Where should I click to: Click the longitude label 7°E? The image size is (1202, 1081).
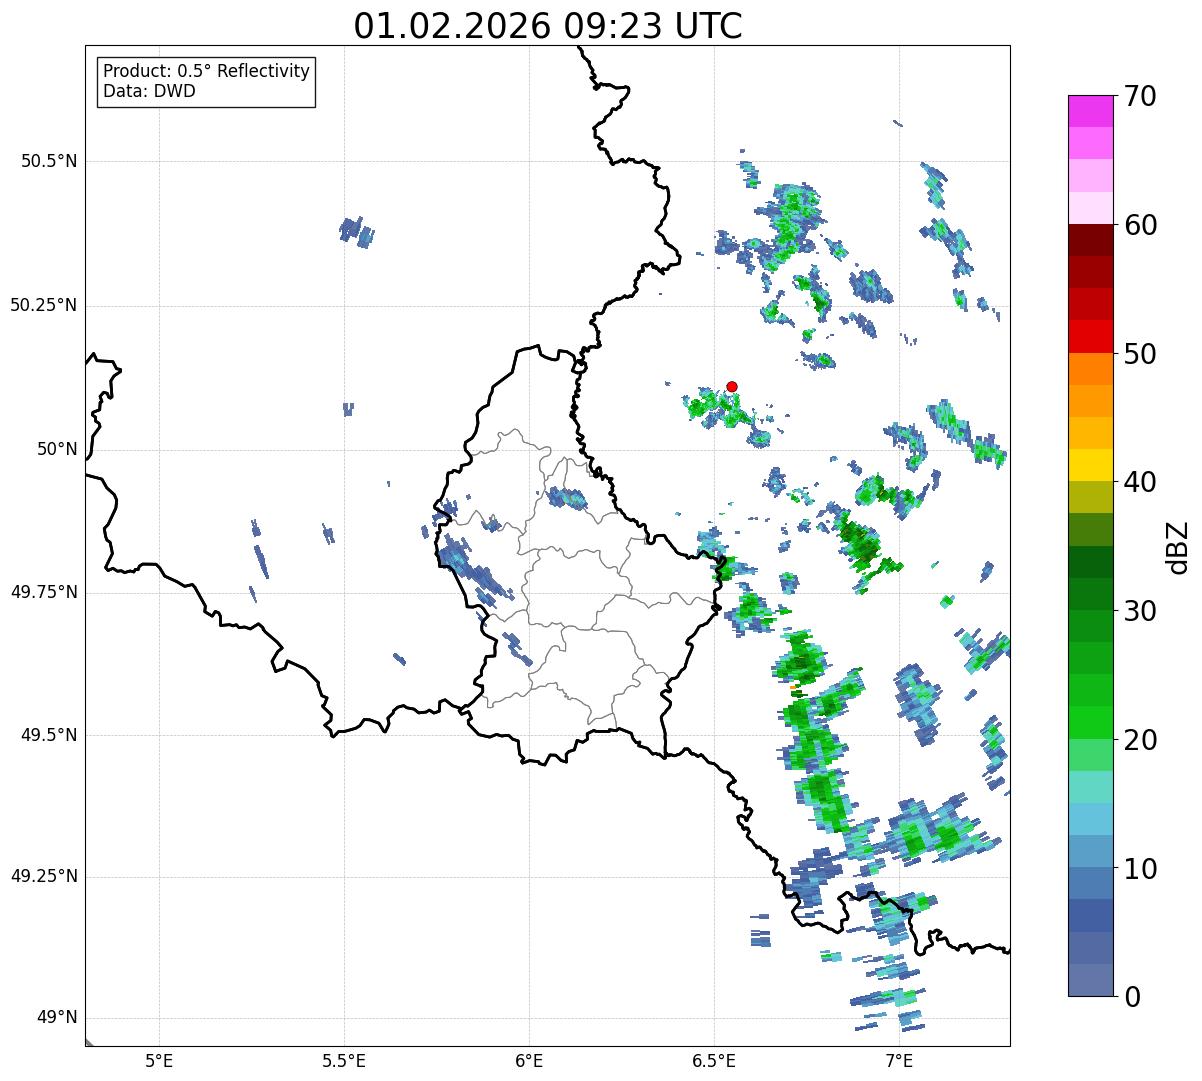[899, 1060]
